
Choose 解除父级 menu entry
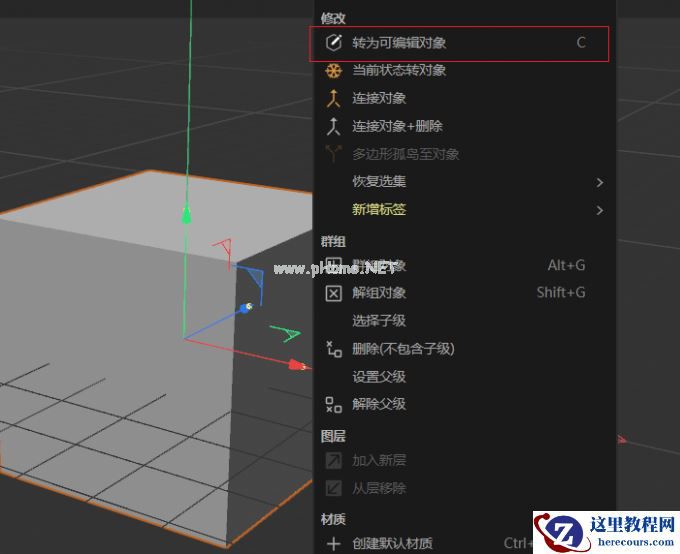coord(464,404)
